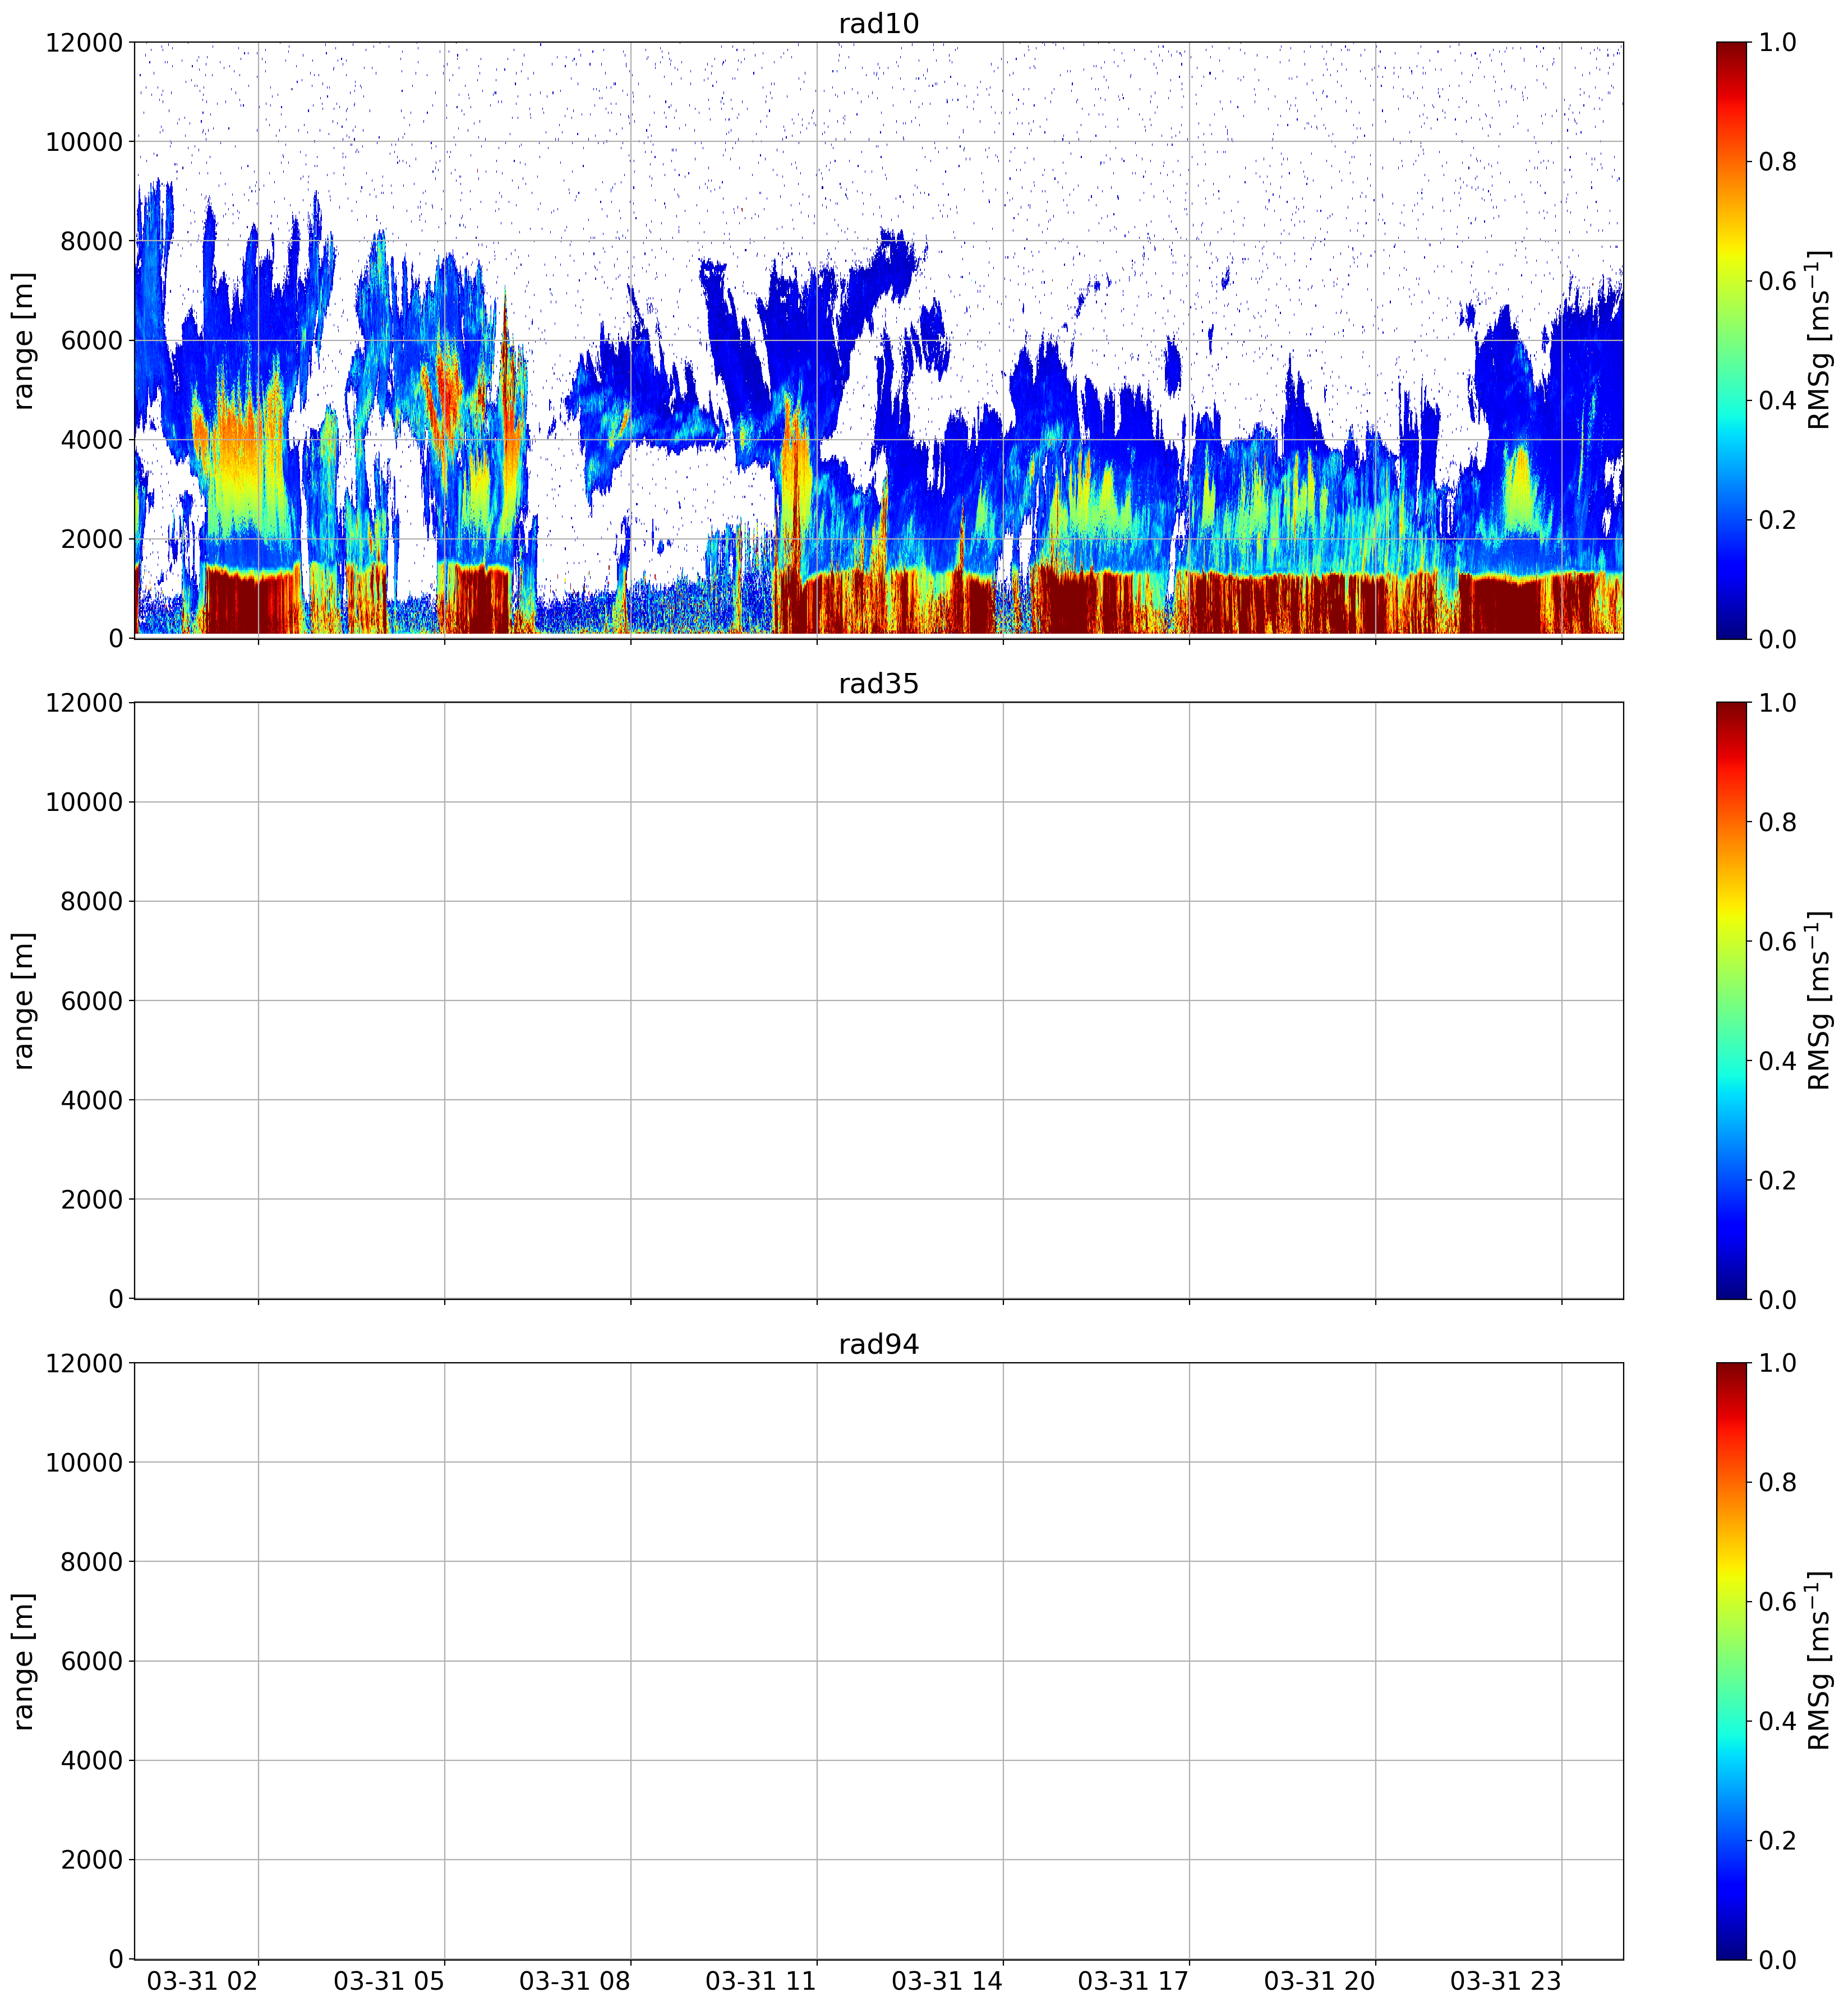This screenshot has width=1848, height=2006.
Task: Click the '03-31 11' time axis label
Action: coord(761,1981)
